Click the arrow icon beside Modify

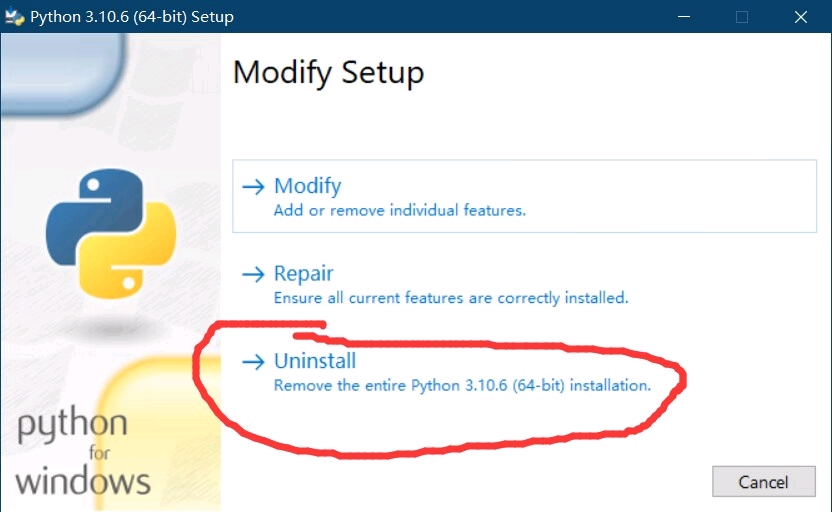coord(254,186)
